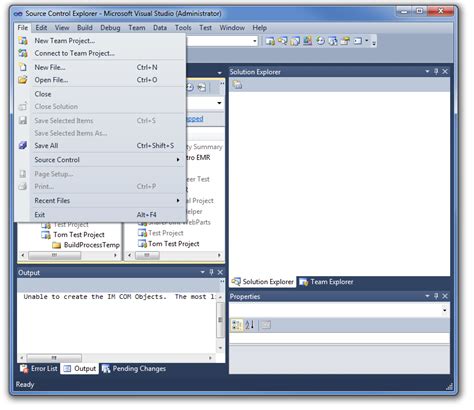This screenshot has height=410, width=474.
Task: Click the file list horizontal scrollbar thumb
Action: pyautogui.click(x=147, y=255)
